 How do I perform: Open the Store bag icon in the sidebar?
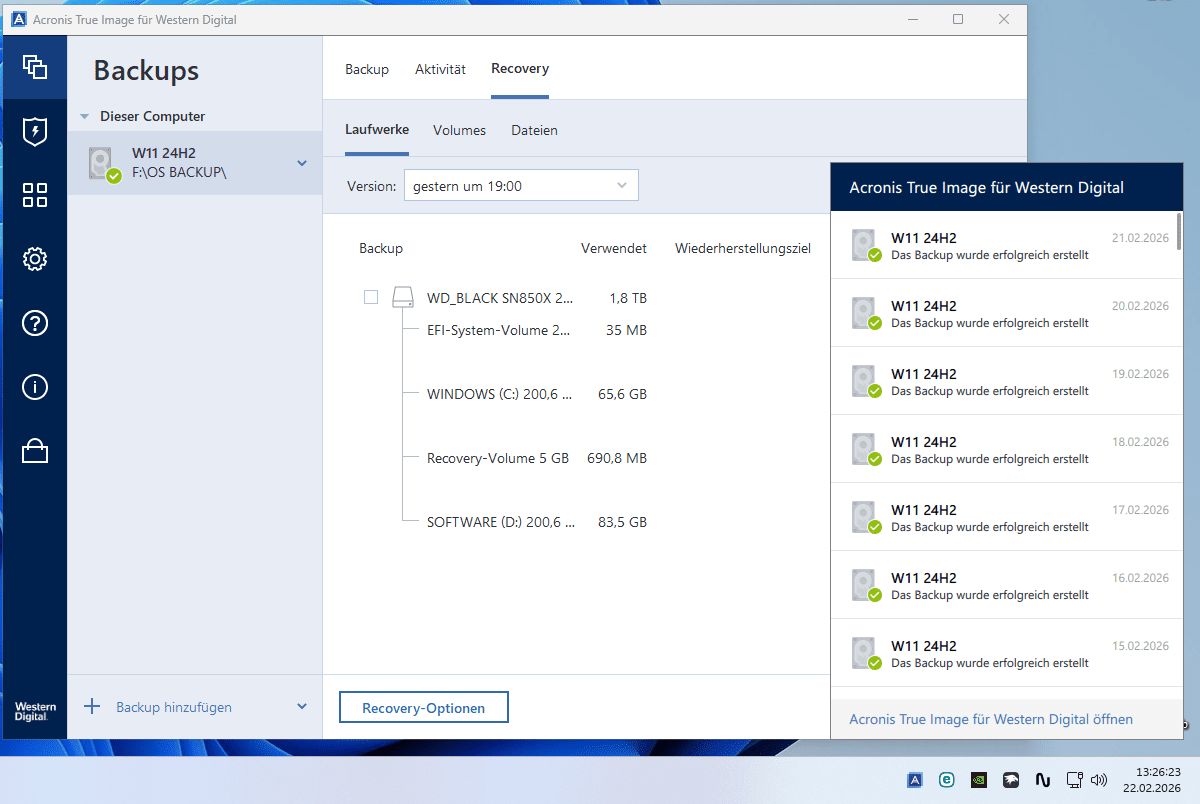(35, 451)
